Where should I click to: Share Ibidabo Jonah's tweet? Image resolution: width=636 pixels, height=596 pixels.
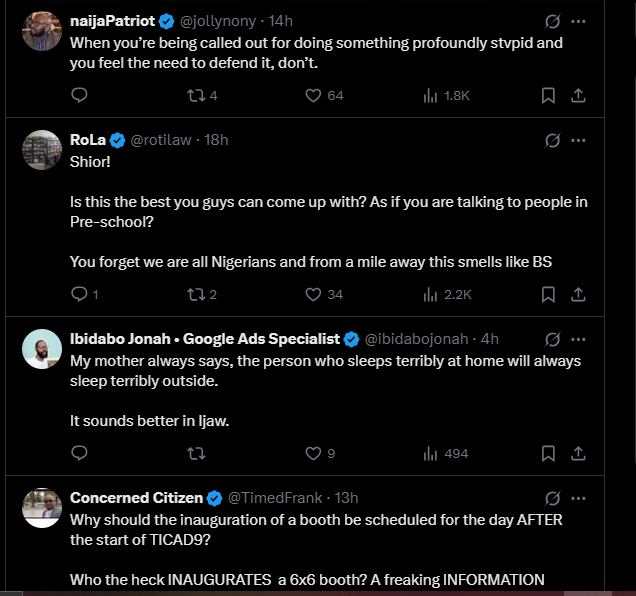click(x=578, y=454)
